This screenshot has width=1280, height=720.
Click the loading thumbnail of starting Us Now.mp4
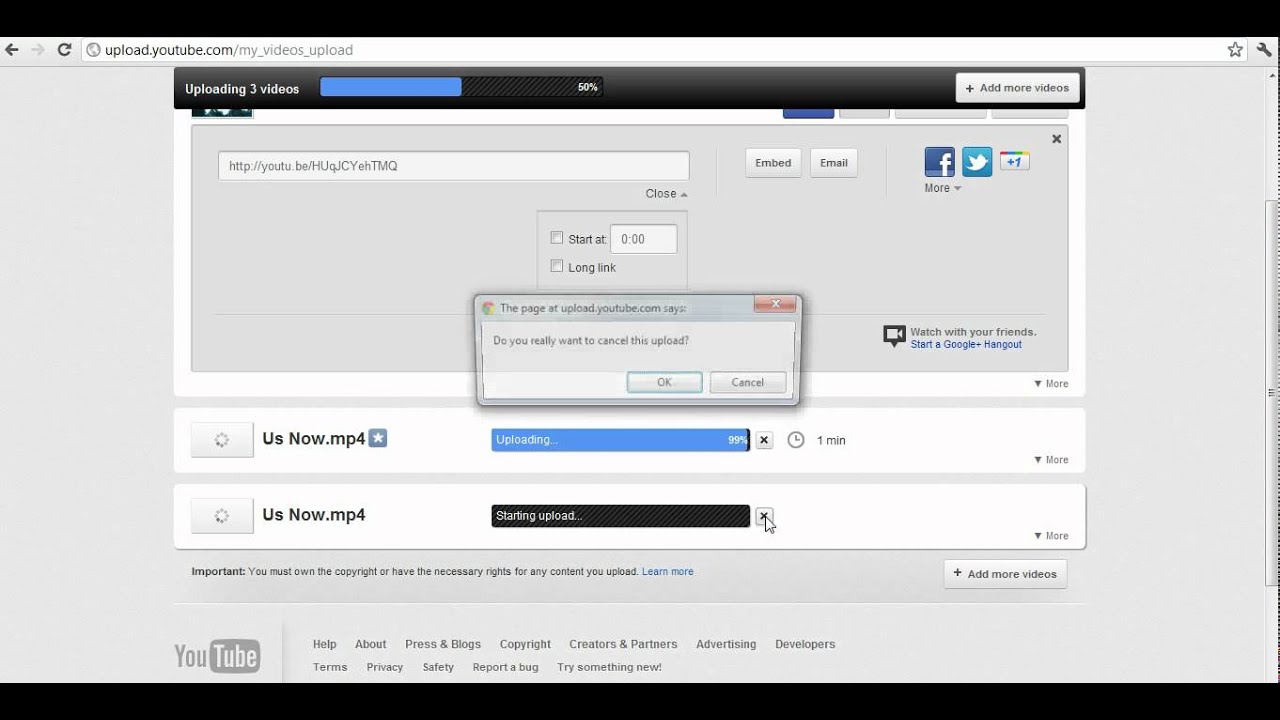tap(222, 516)
